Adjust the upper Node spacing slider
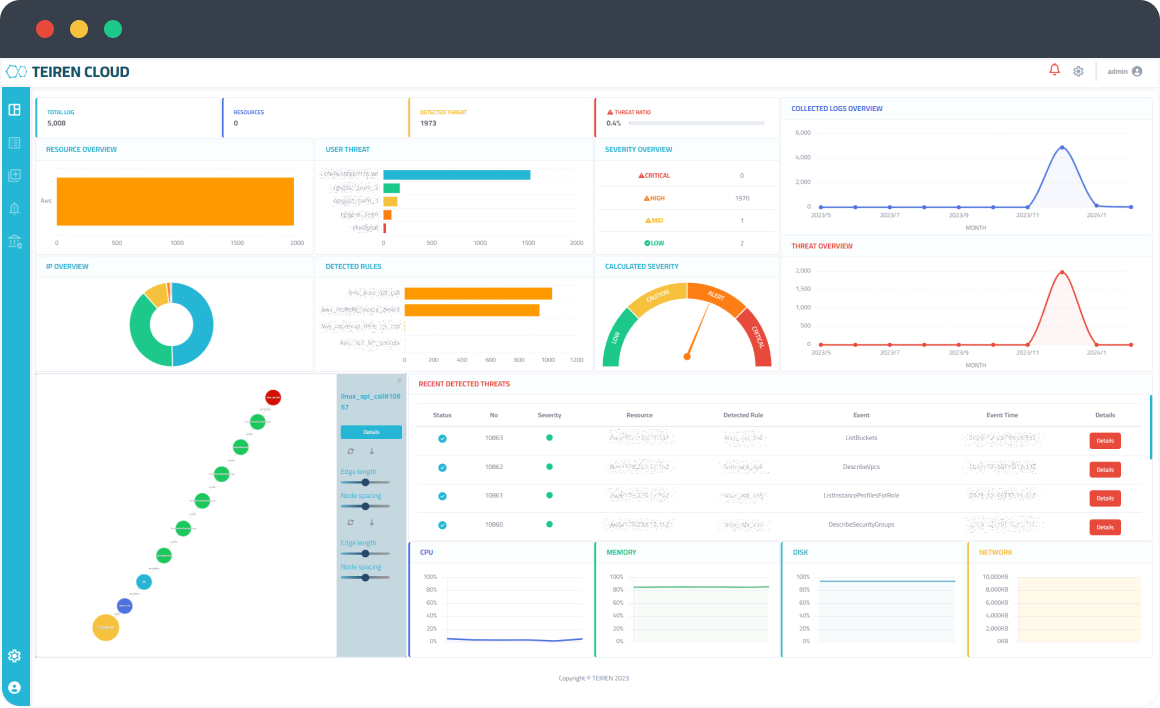Image resolution: width=1160 pixels, height=708 pixels. [365, 507]
